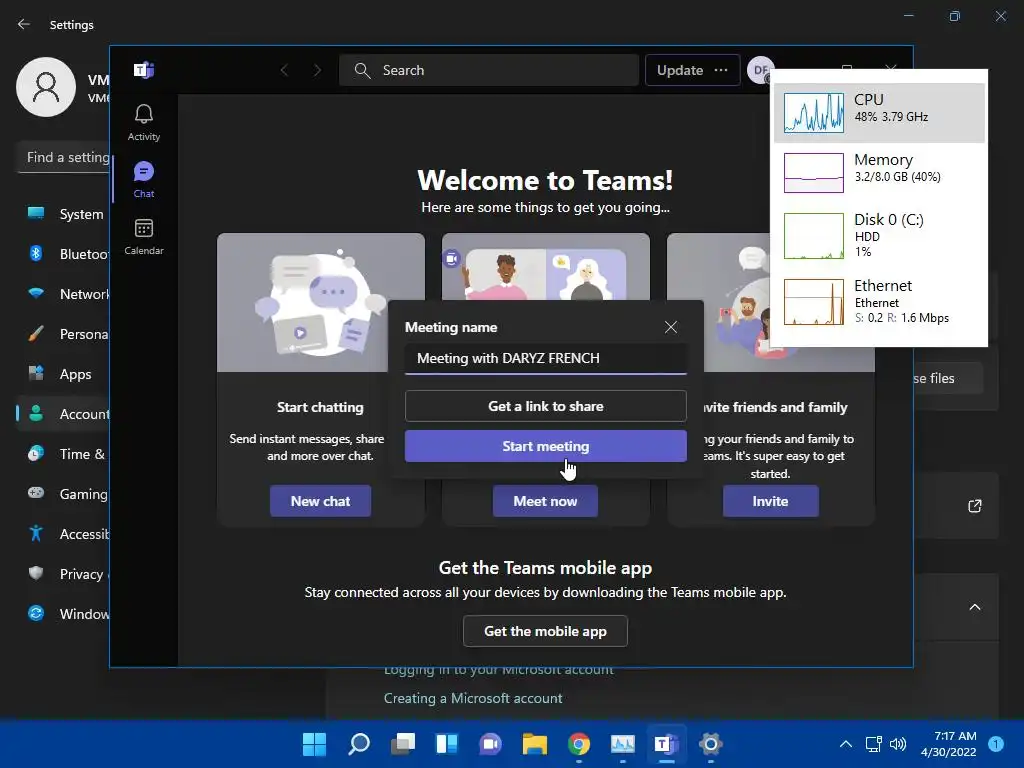
Task: Open Google Chrome from the taskbar
Action: (x=579, y=744)
